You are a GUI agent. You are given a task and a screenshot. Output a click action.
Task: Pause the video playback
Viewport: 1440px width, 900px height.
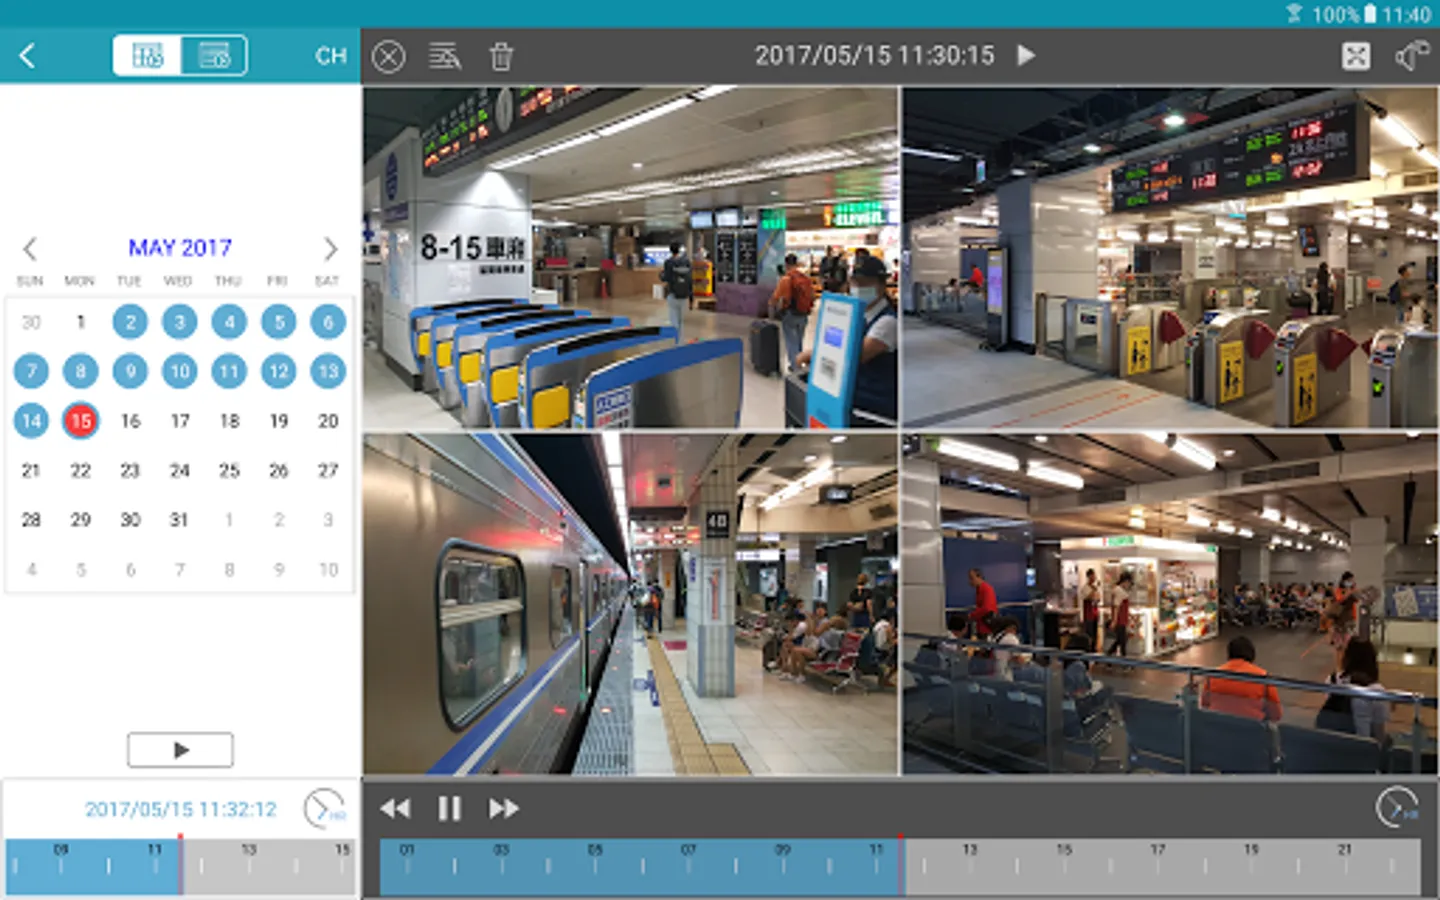click(449, 808)
